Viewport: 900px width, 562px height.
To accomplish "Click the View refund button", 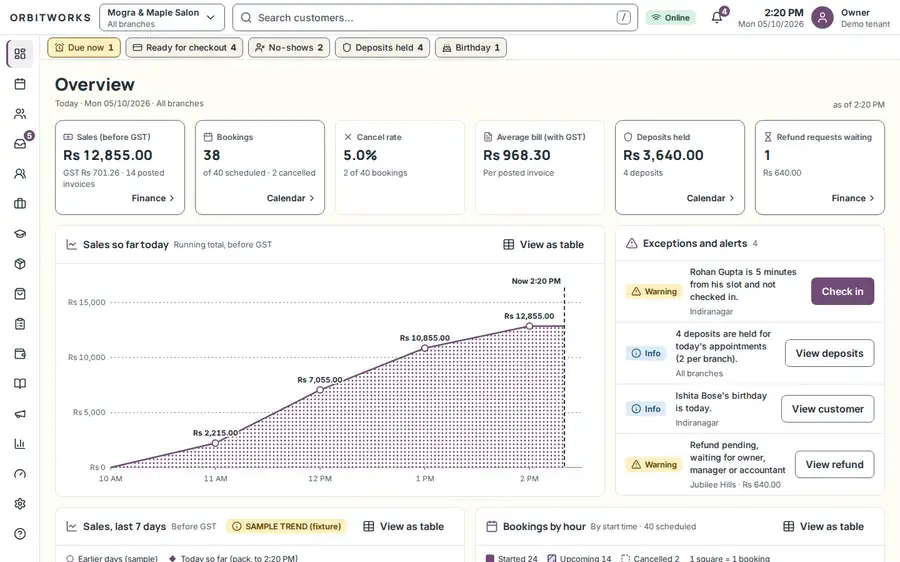I will (x=835, y=464).
